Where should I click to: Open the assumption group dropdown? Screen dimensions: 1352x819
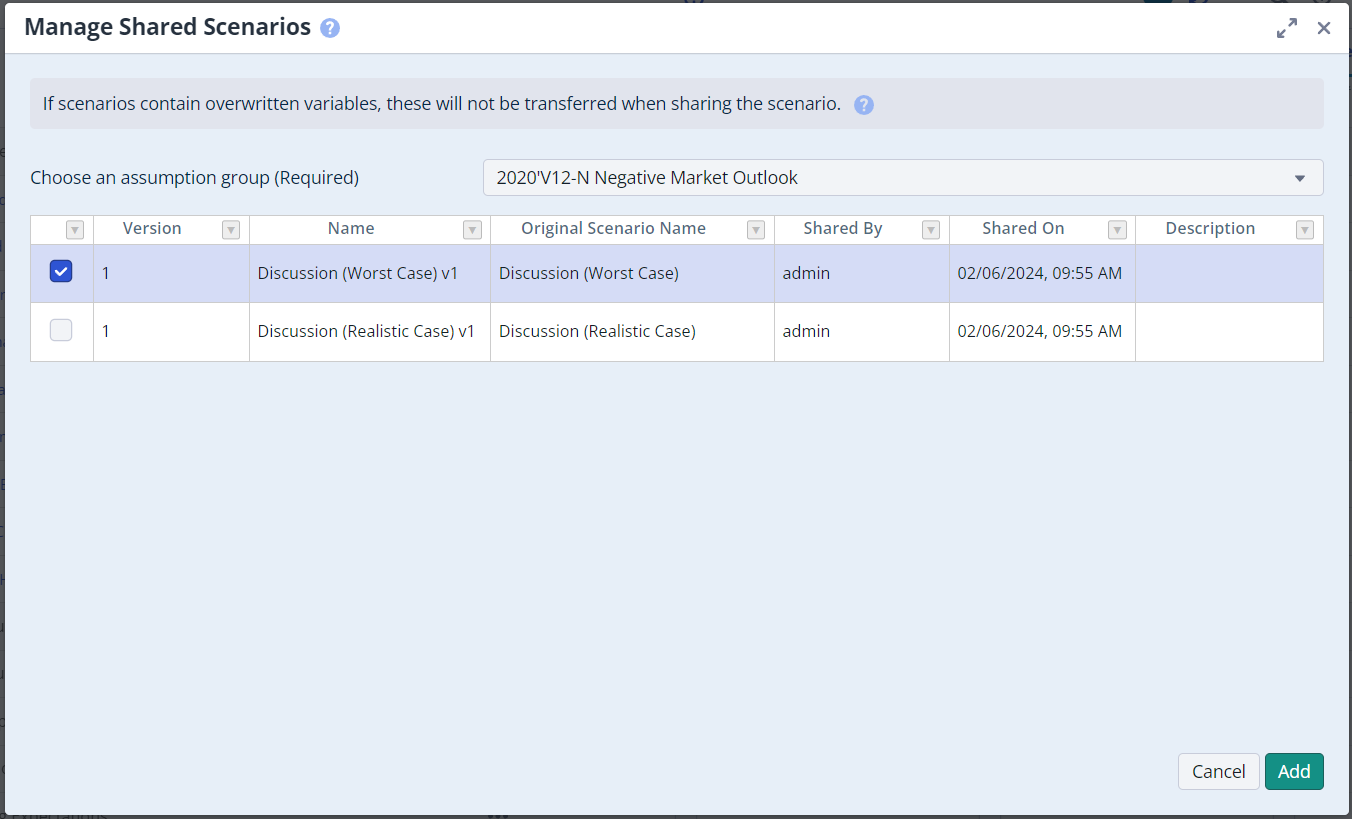pos(890,178)
